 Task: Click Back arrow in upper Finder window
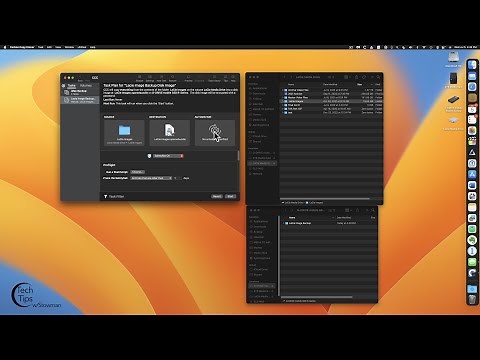tap(284, 77)
